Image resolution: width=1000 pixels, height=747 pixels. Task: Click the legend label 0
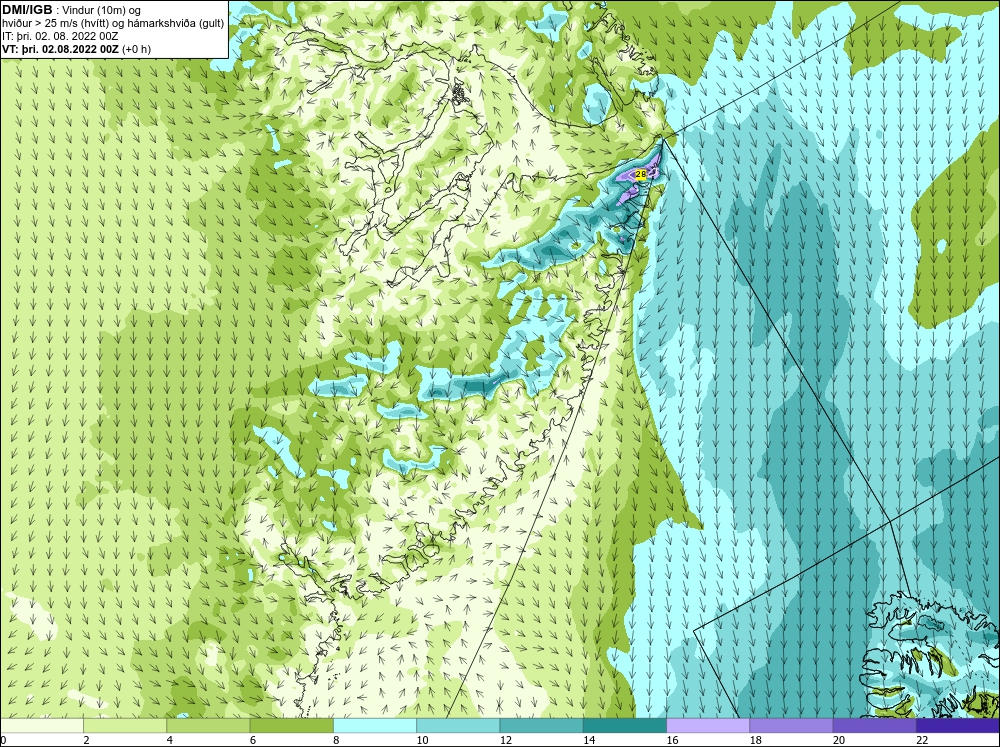pos(3,740)
